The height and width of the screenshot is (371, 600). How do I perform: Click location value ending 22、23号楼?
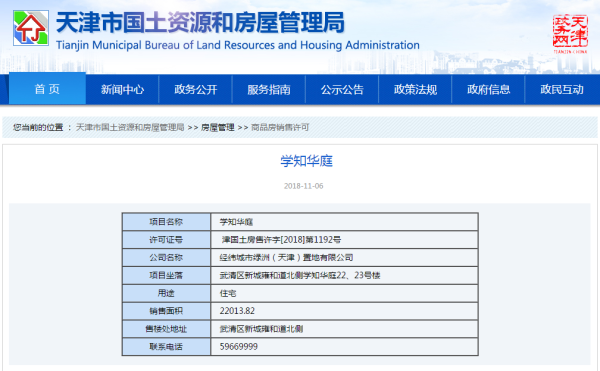(x=300, y=275)
